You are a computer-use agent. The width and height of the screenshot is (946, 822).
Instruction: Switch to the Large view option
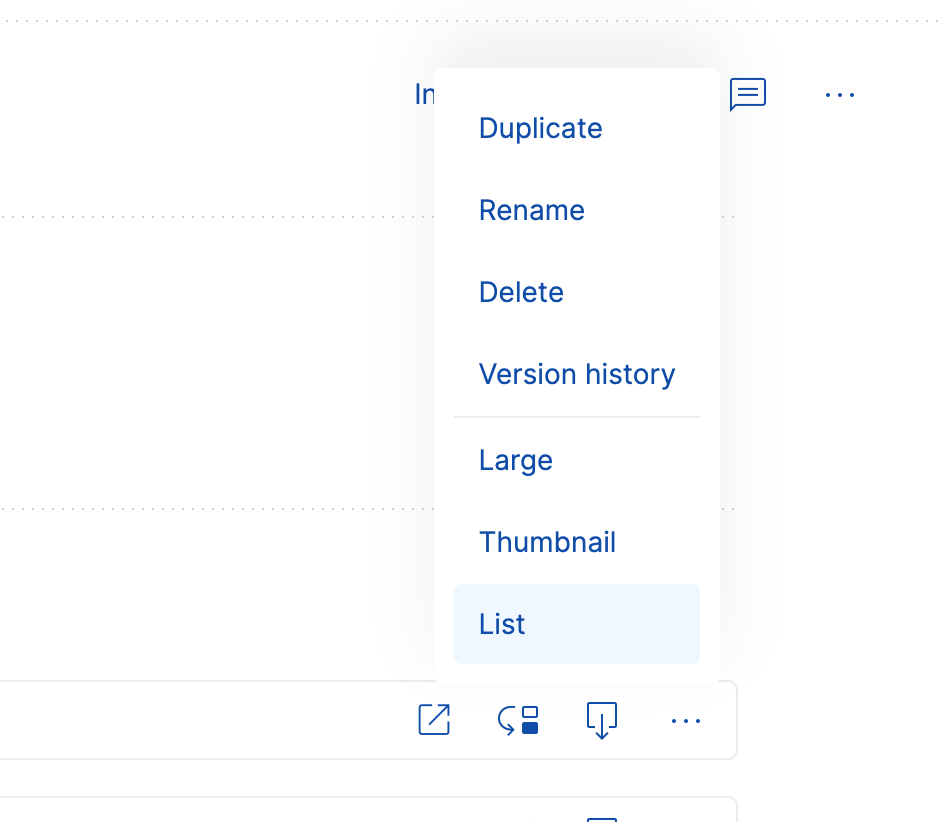[515, 460]
